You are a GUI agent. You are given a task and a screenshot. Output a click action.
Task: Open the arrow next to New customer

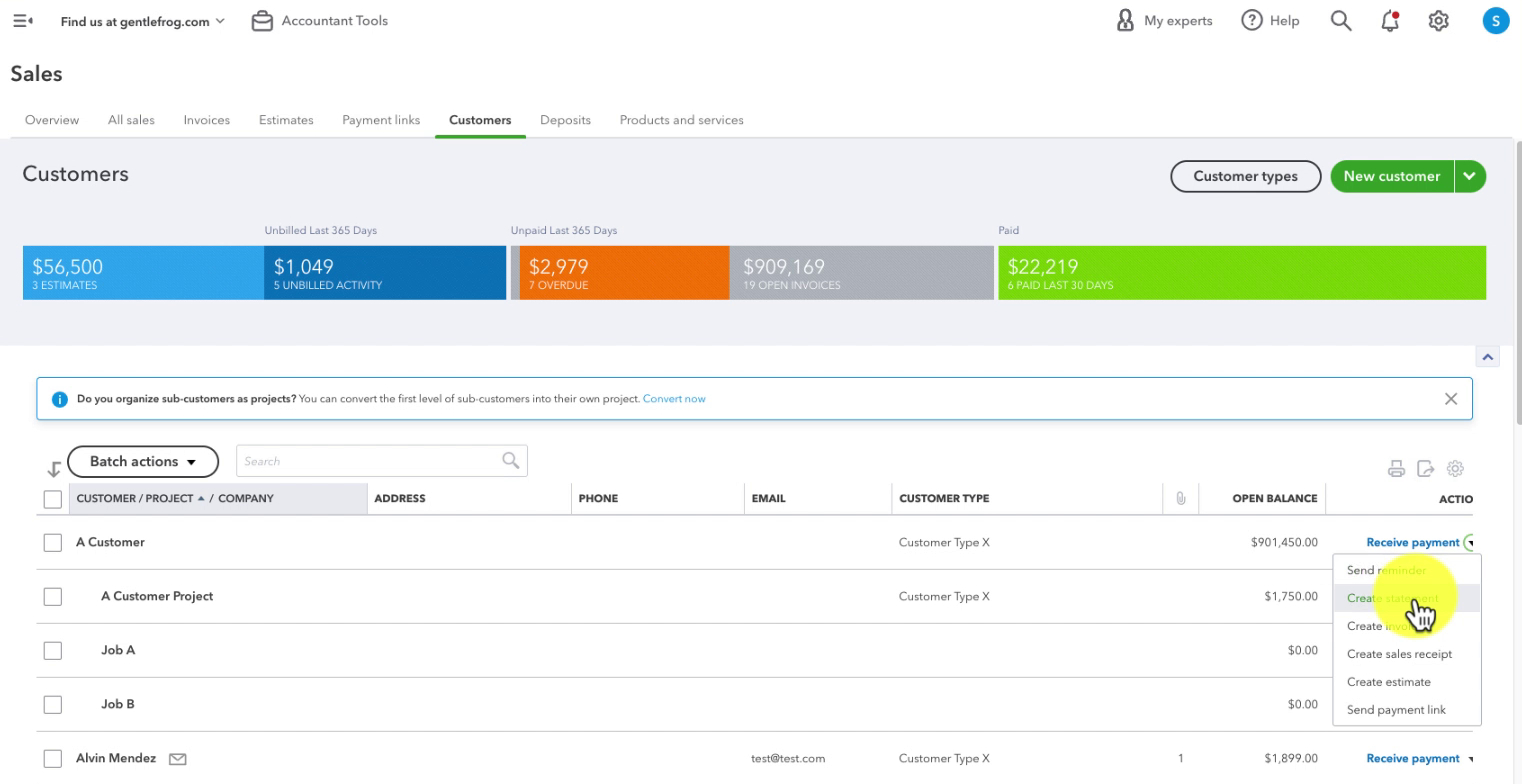click(x=1469, y=176)
